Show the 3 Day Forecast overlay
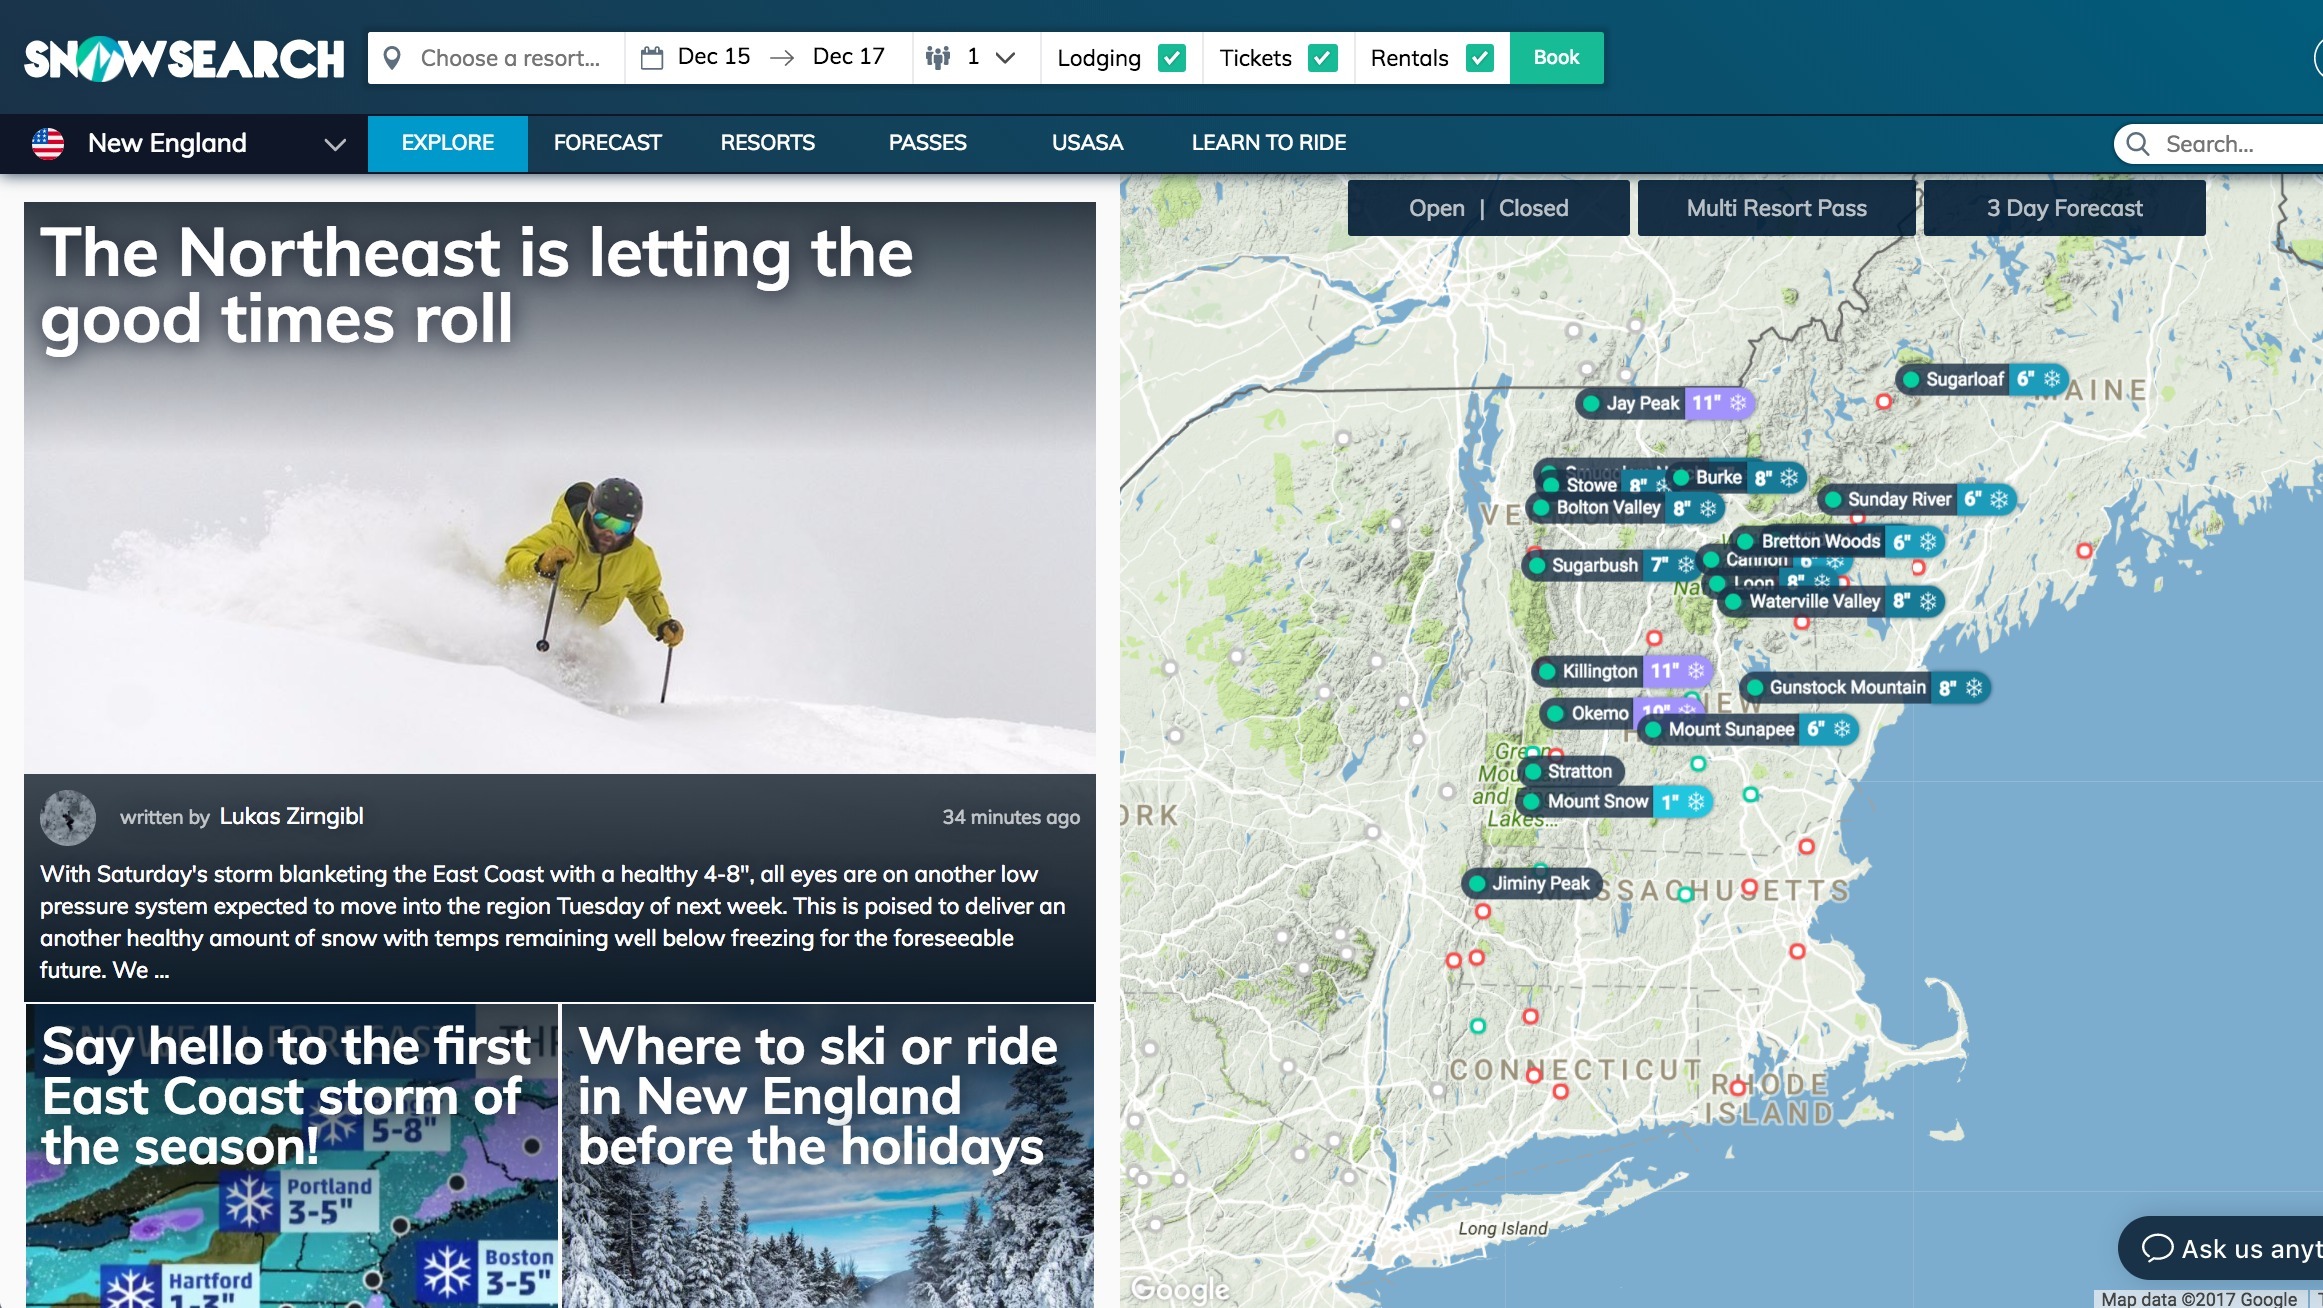 click(x=2064, y=208)
